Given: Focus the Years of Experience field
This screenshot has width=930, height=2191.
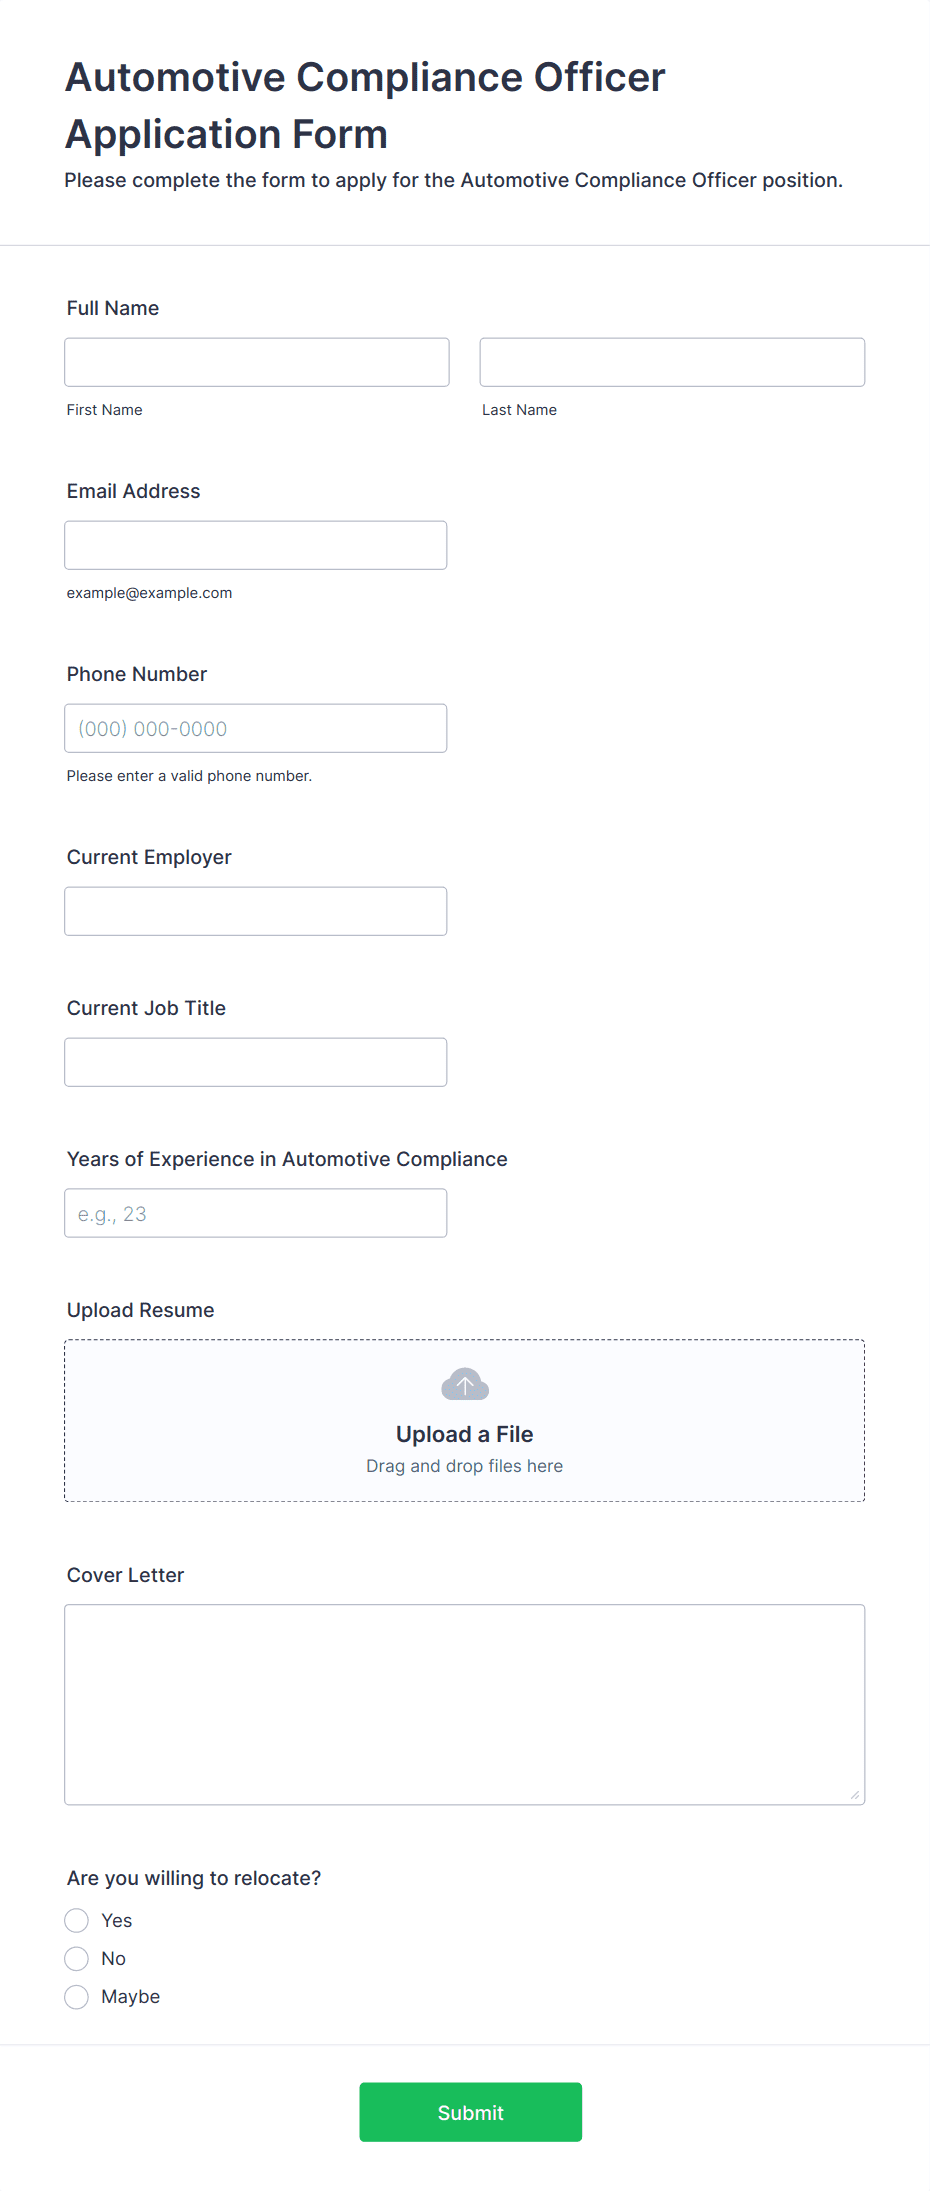Looking at the screenshot, I should (256, 1213).
